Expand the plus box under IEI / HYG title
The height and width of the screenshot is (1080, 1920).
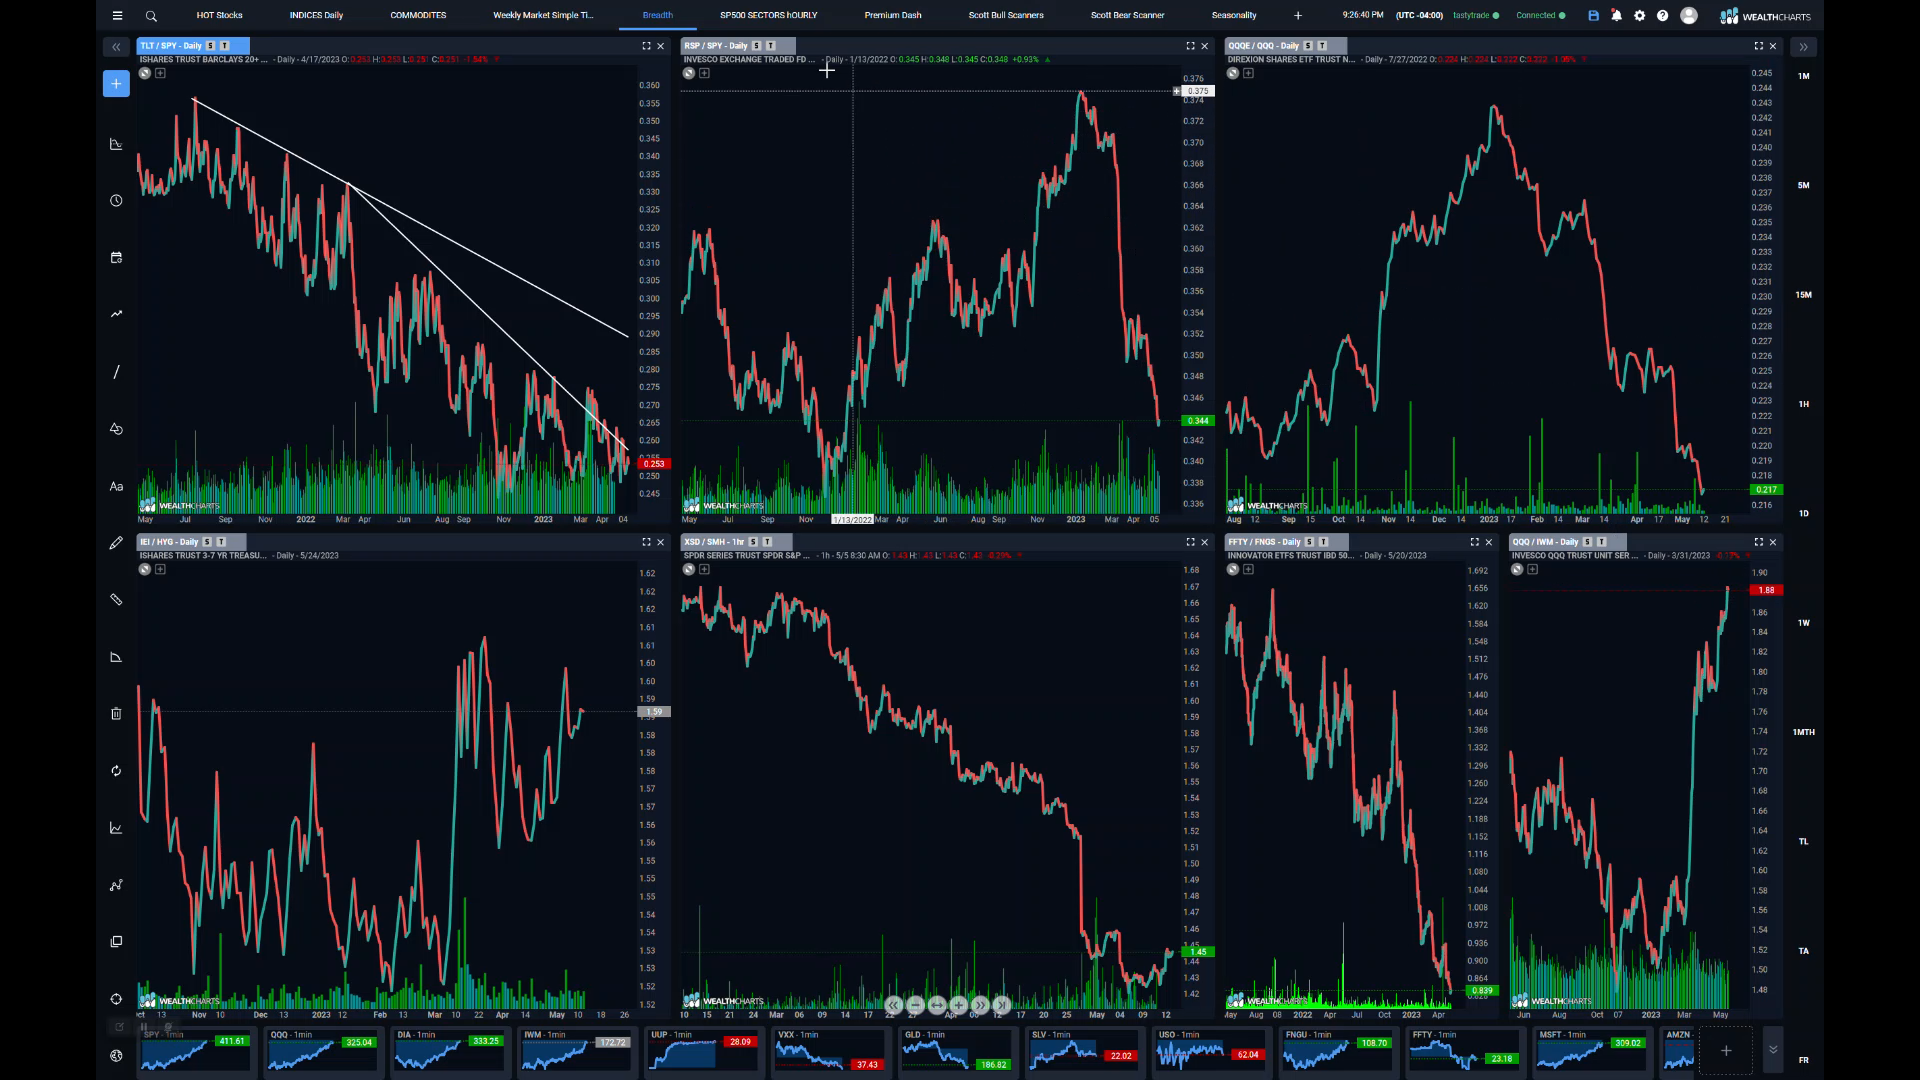coord(160,569)
